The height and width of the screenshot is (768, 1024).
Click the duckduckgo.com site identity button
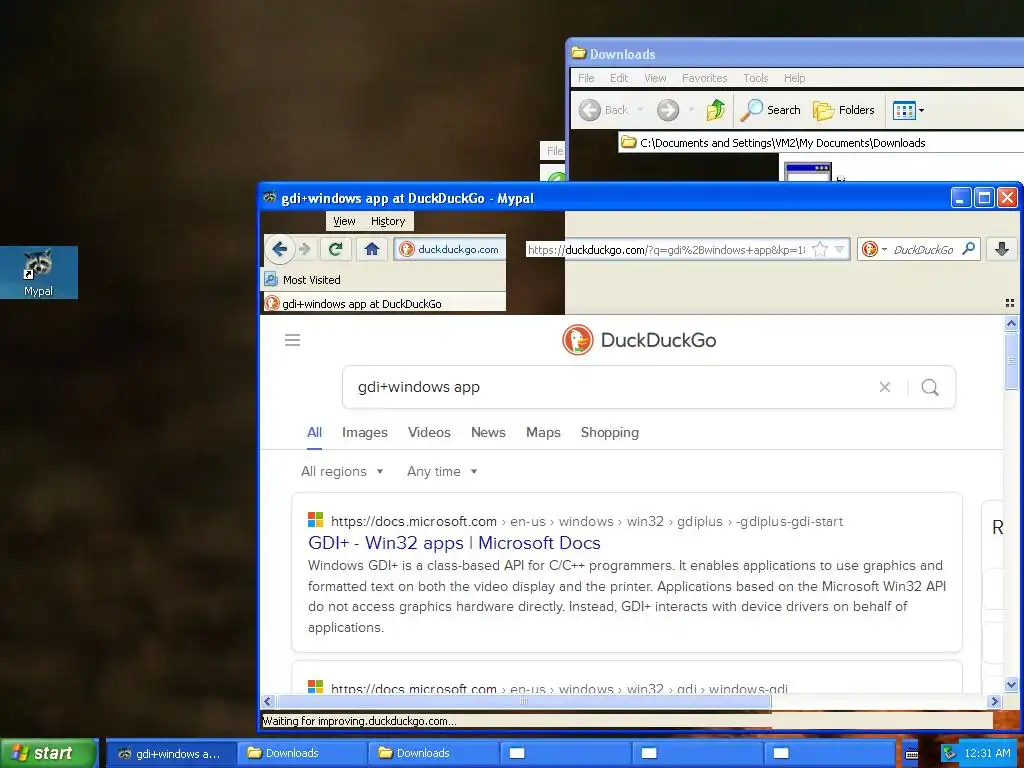pos(449,249)
